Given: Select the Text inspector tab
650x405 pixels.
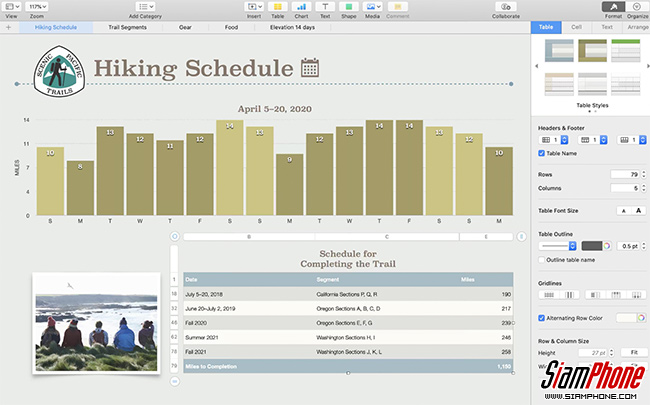Looking at the screenshot, I should (607, 27).
